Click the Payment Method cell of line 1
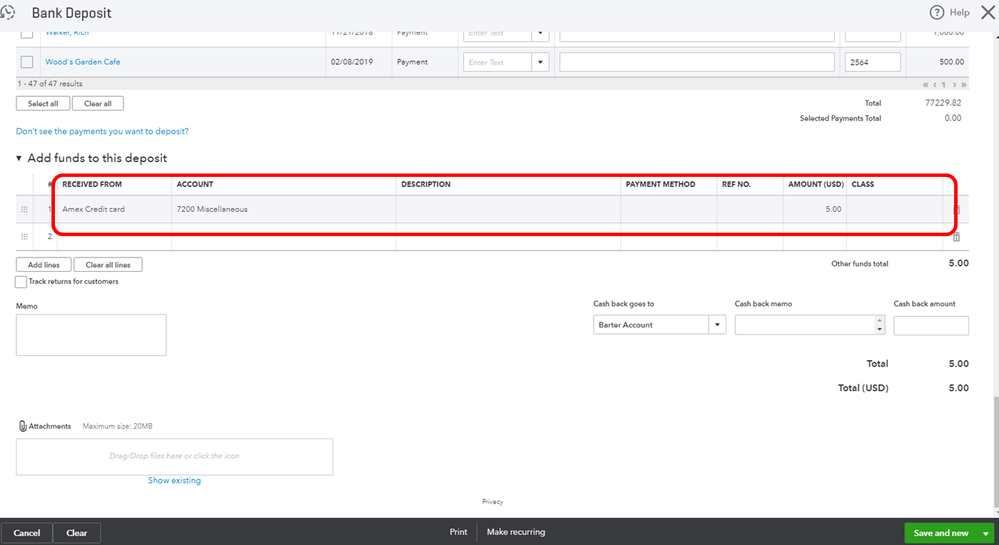Screen dimensions: 999x545 tap(668, 209)
